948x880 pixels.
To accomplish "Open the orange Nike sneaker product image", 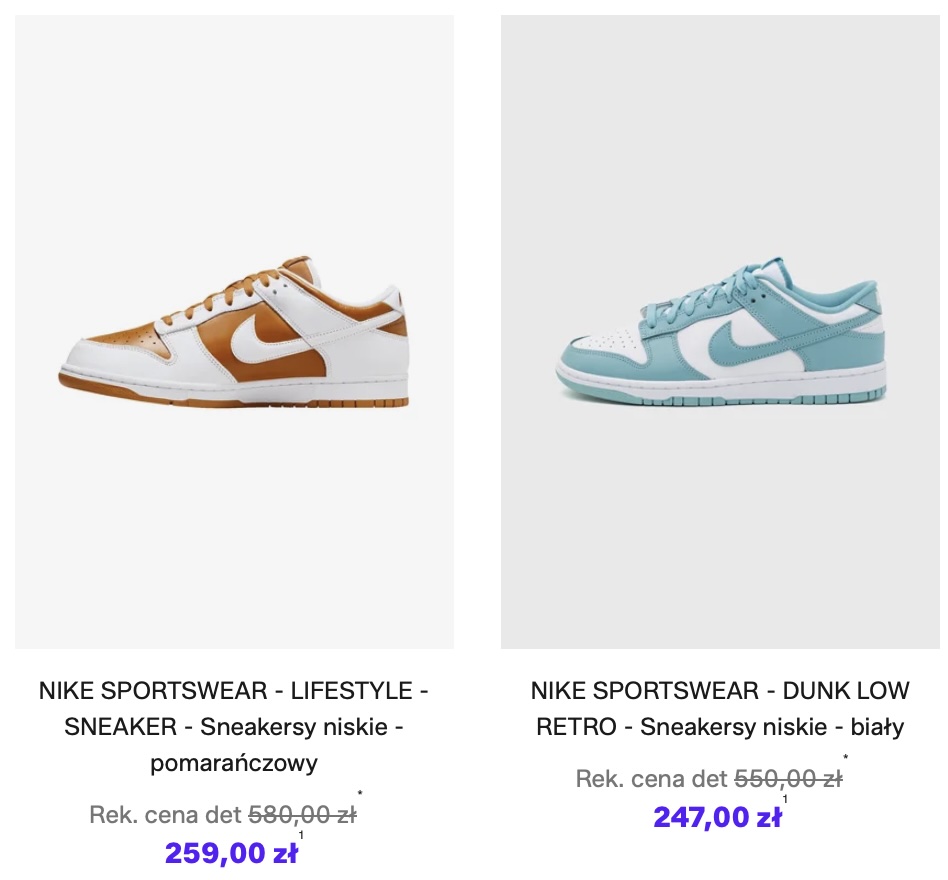I will coord(234,331).
